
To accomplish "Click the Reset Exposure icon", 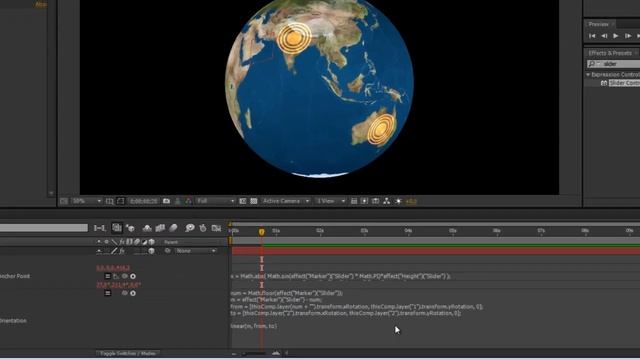I will [398, 201].
